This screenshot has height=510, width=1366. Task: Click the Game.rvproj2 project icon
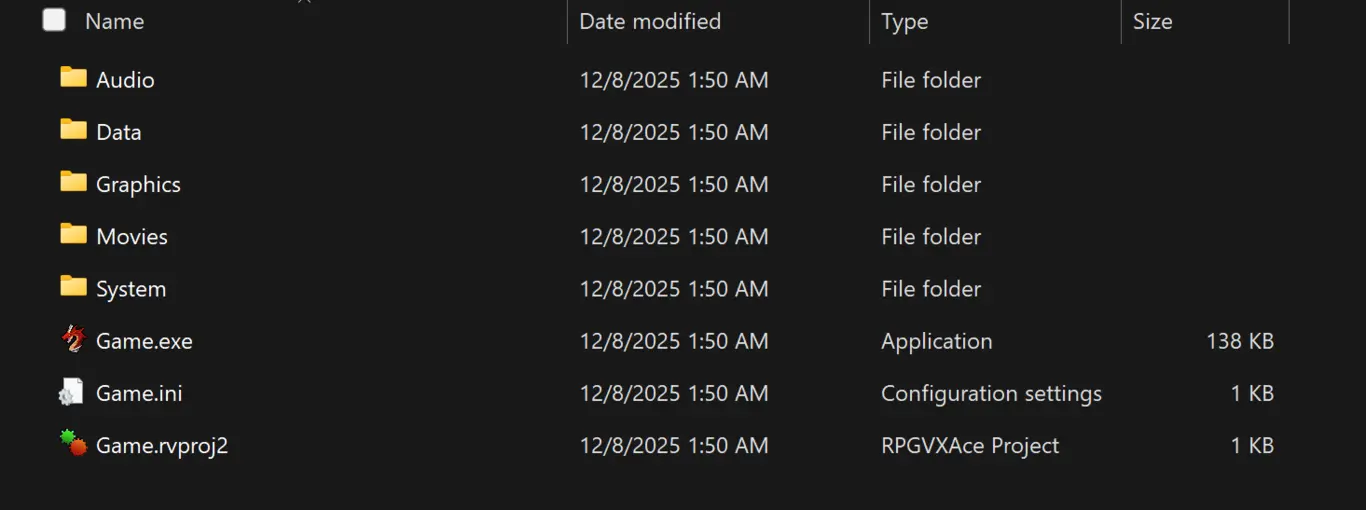(73, 444)
